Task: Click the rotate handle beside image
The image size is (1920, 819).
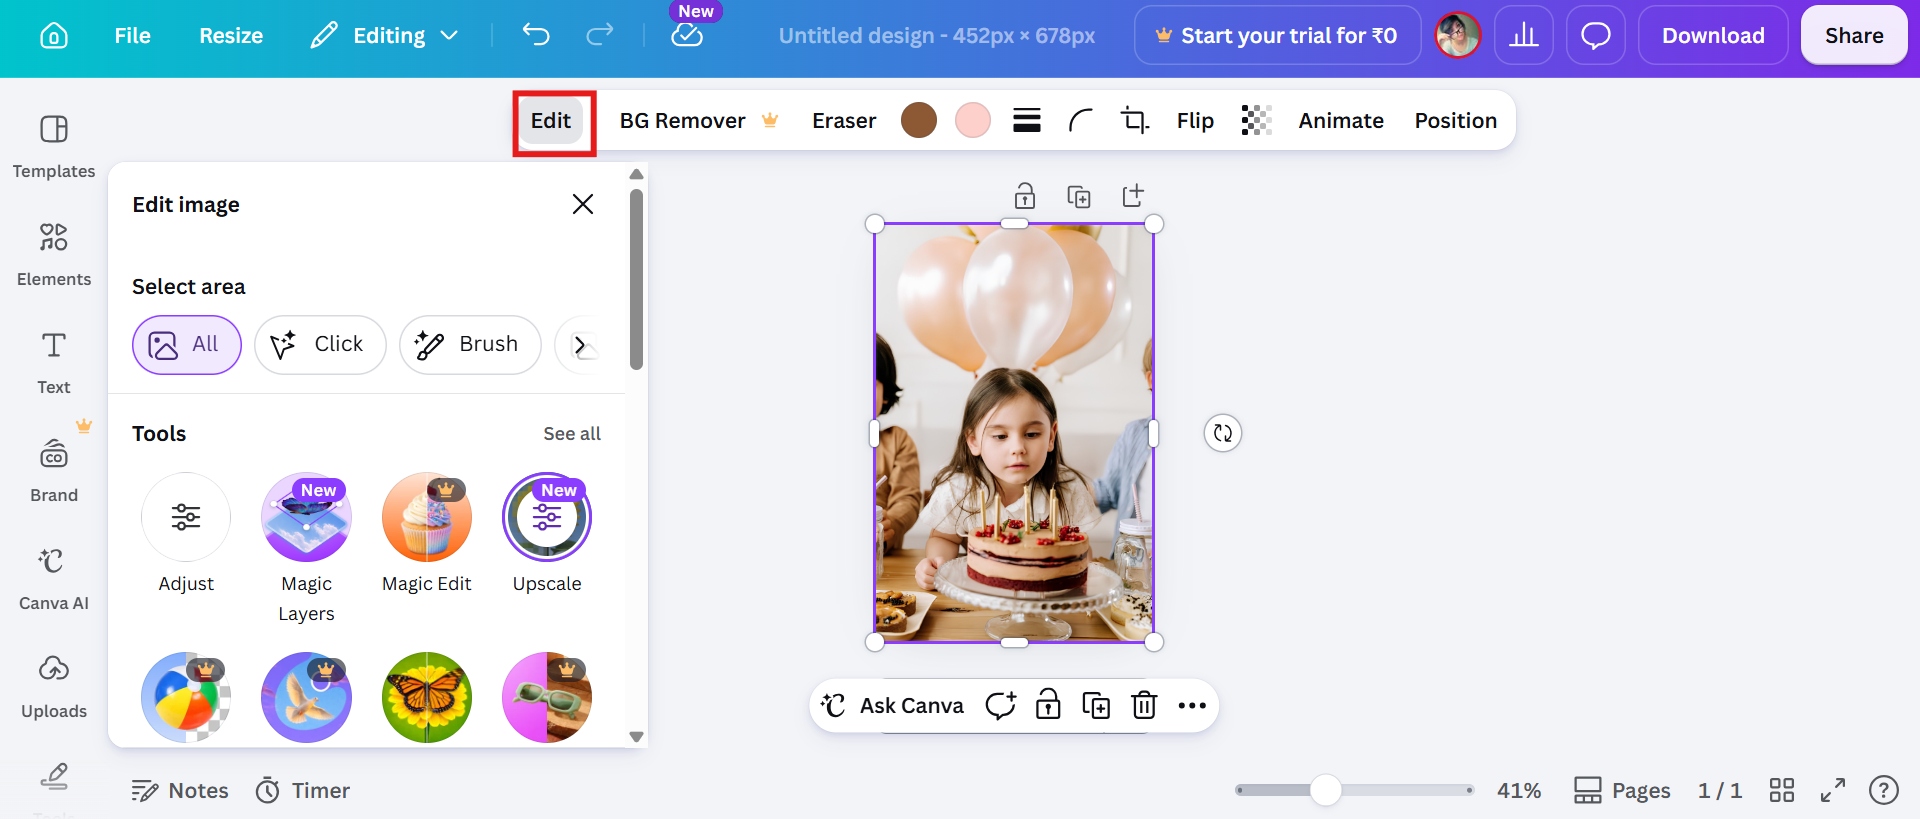Action: point(1223,433)
